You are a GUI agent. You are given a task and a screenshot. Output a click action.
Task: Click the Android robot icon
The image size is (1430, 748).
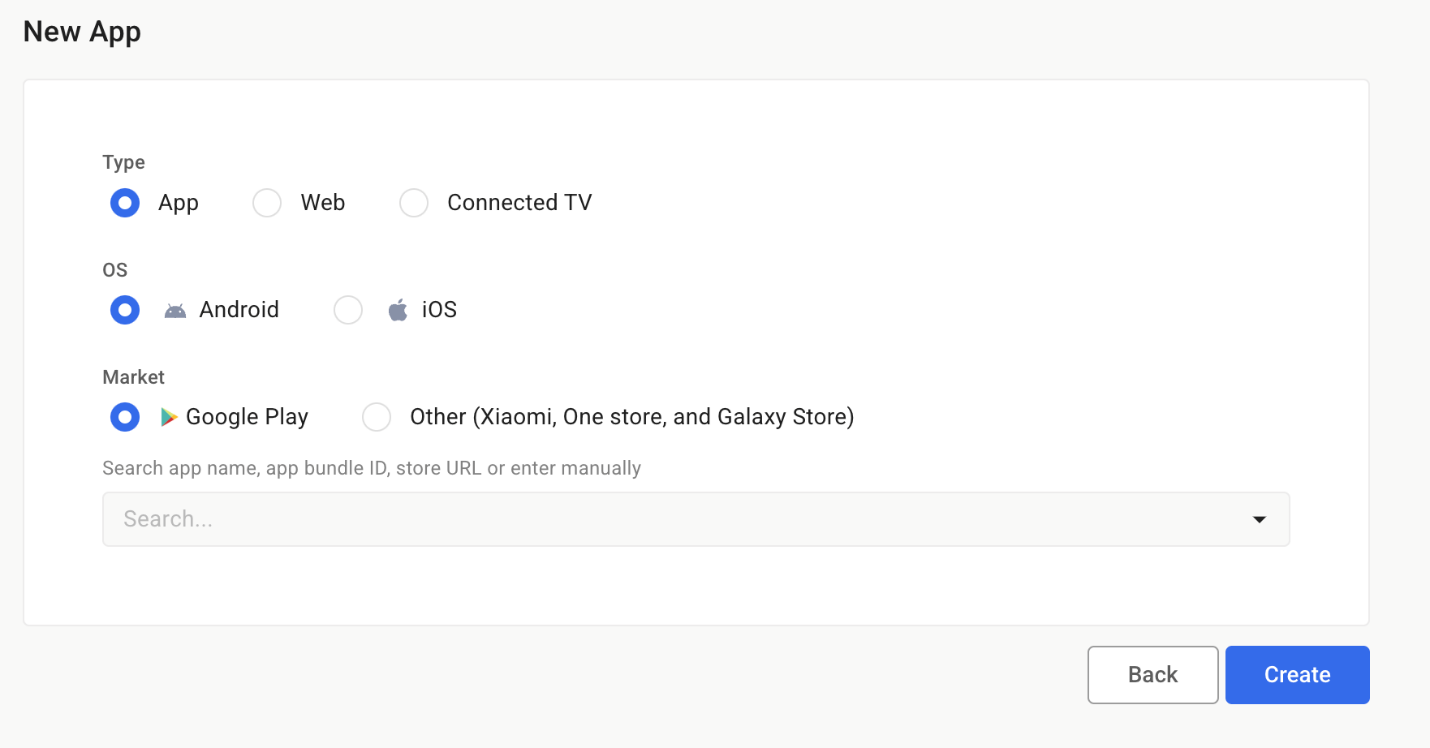pyautogui.click(x=175, y=311)
